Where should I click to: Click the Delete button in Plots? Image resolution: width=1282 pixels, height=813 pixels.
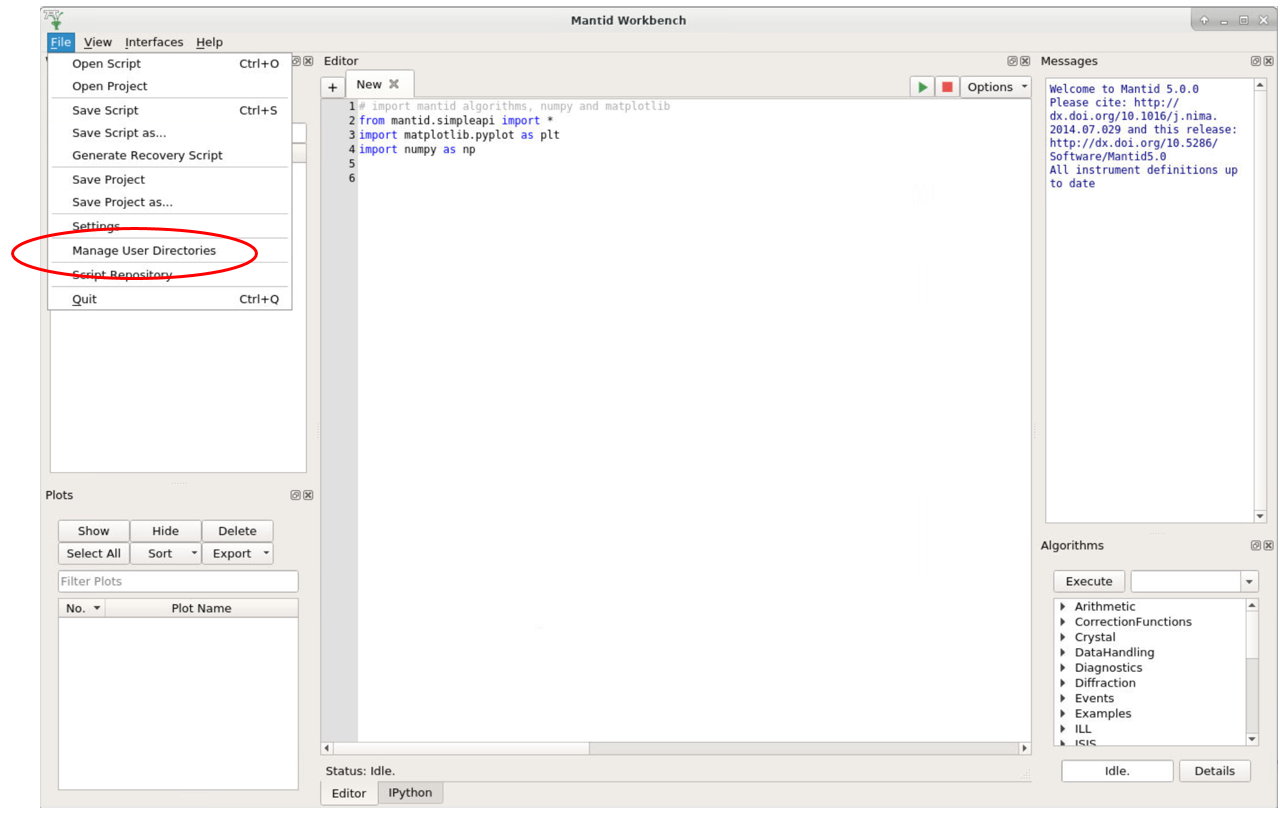pyautogui.click(x=238, y=531)
